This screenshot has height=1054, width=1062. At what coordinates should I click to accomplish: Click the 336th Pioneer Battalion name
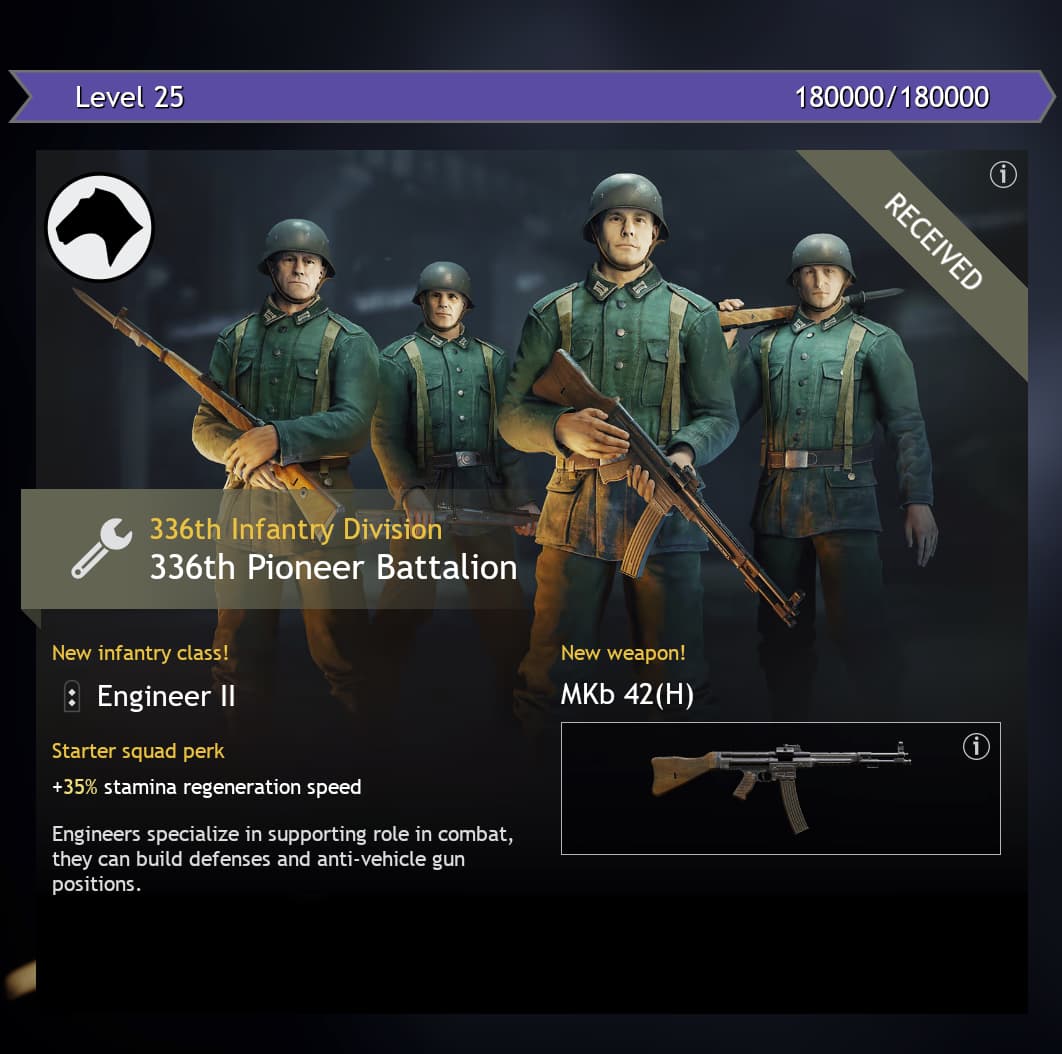coord(333,567)
